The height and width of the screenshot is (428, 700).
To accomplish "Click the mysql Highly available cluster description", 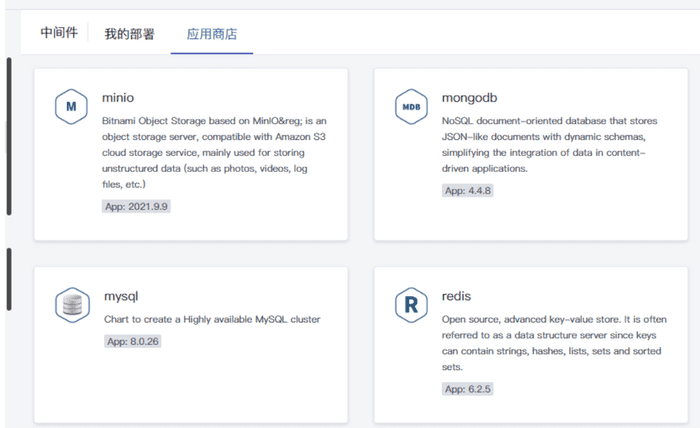I will [x=212, y=320].
